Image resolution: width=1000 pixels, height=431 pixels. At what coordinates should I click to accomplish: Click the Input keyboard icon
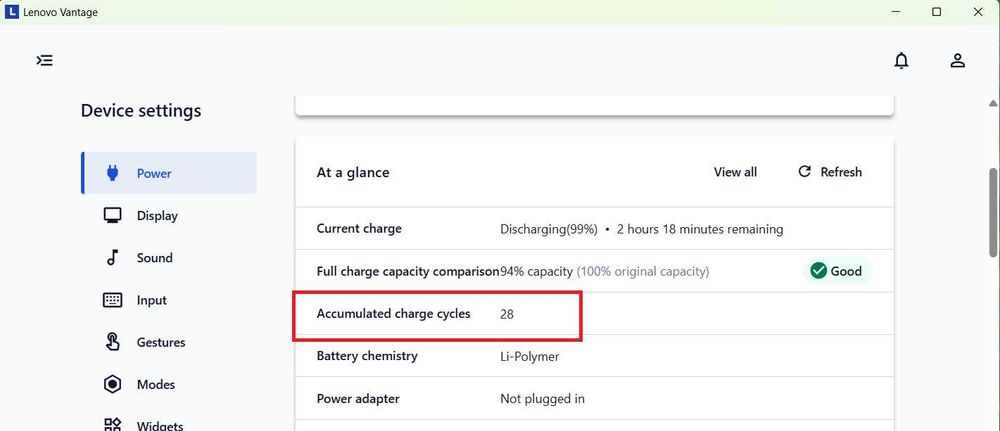(x=113, y=300)
